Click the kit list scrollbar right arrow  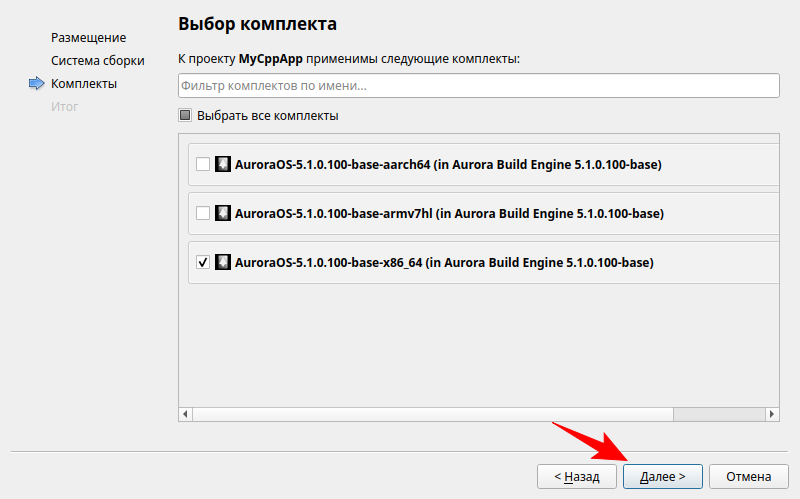[x=772, y=414]
